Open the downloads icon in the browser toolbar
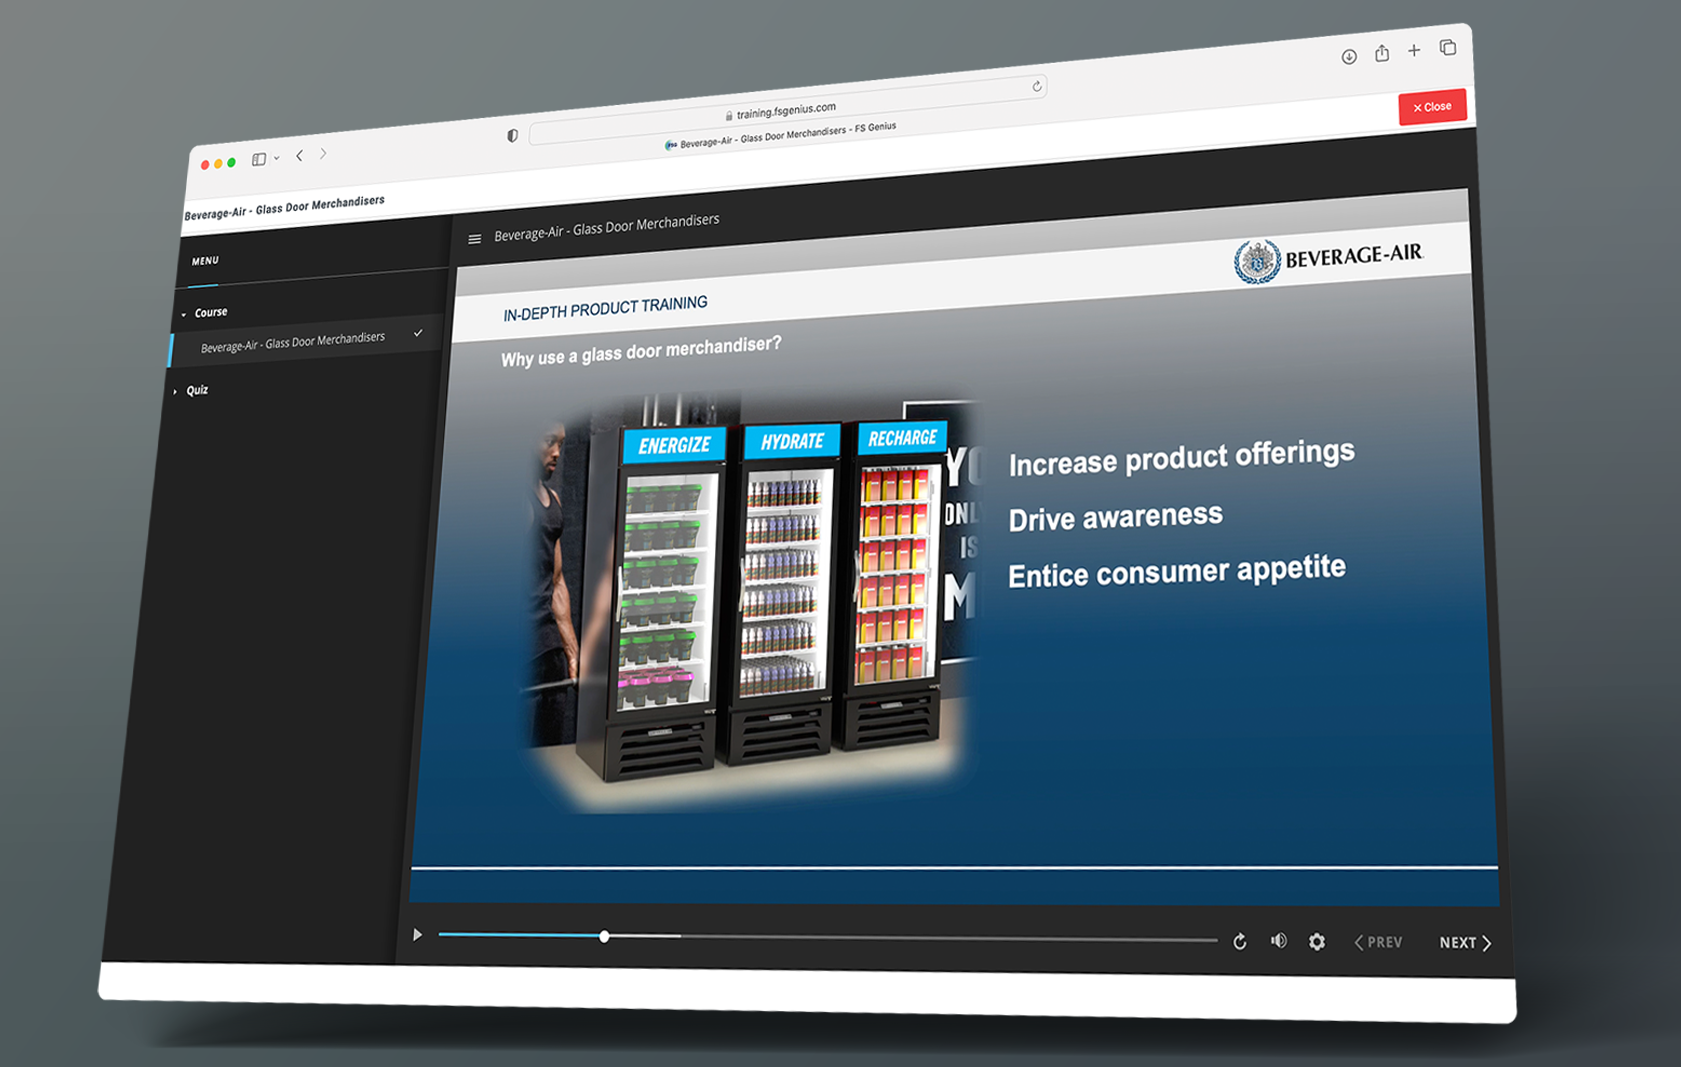The width and height of the screenshot is (1681, 1067). click(x=1349, y=57)
